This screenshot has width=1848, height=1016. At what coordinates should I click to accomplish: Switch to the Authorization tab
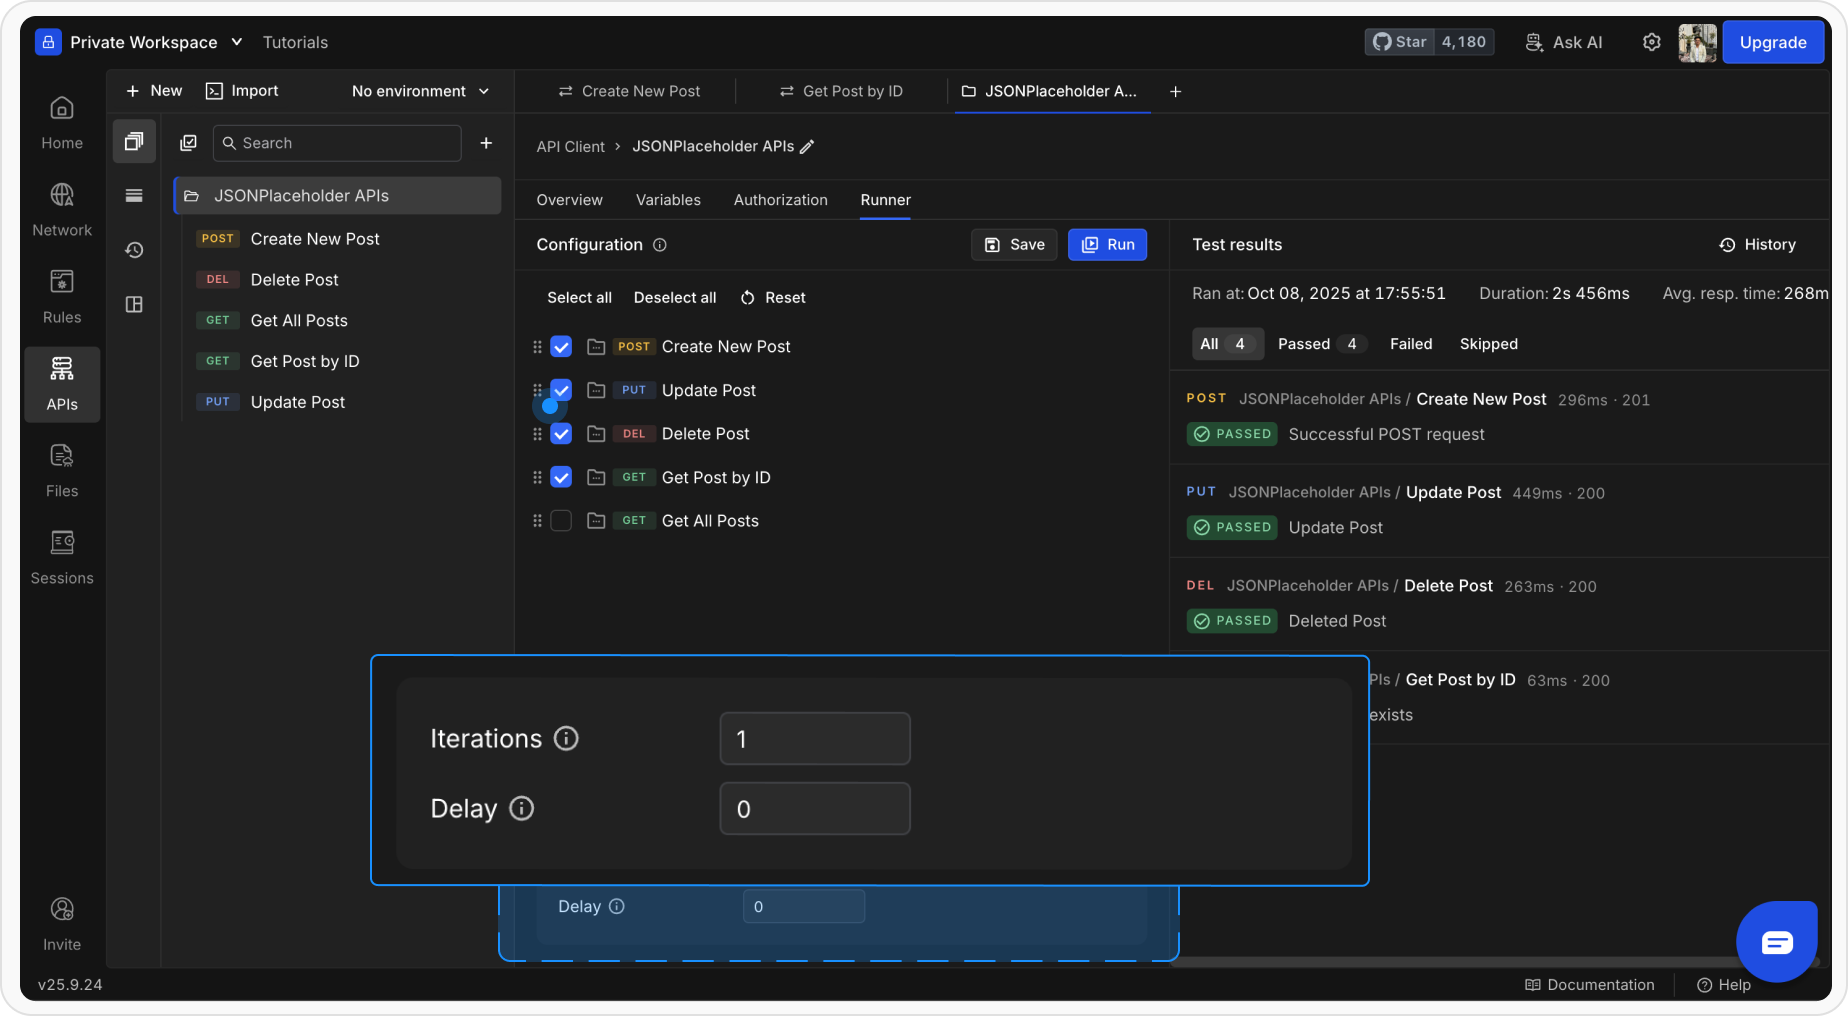pyautogui.click(x=780, y=200)
